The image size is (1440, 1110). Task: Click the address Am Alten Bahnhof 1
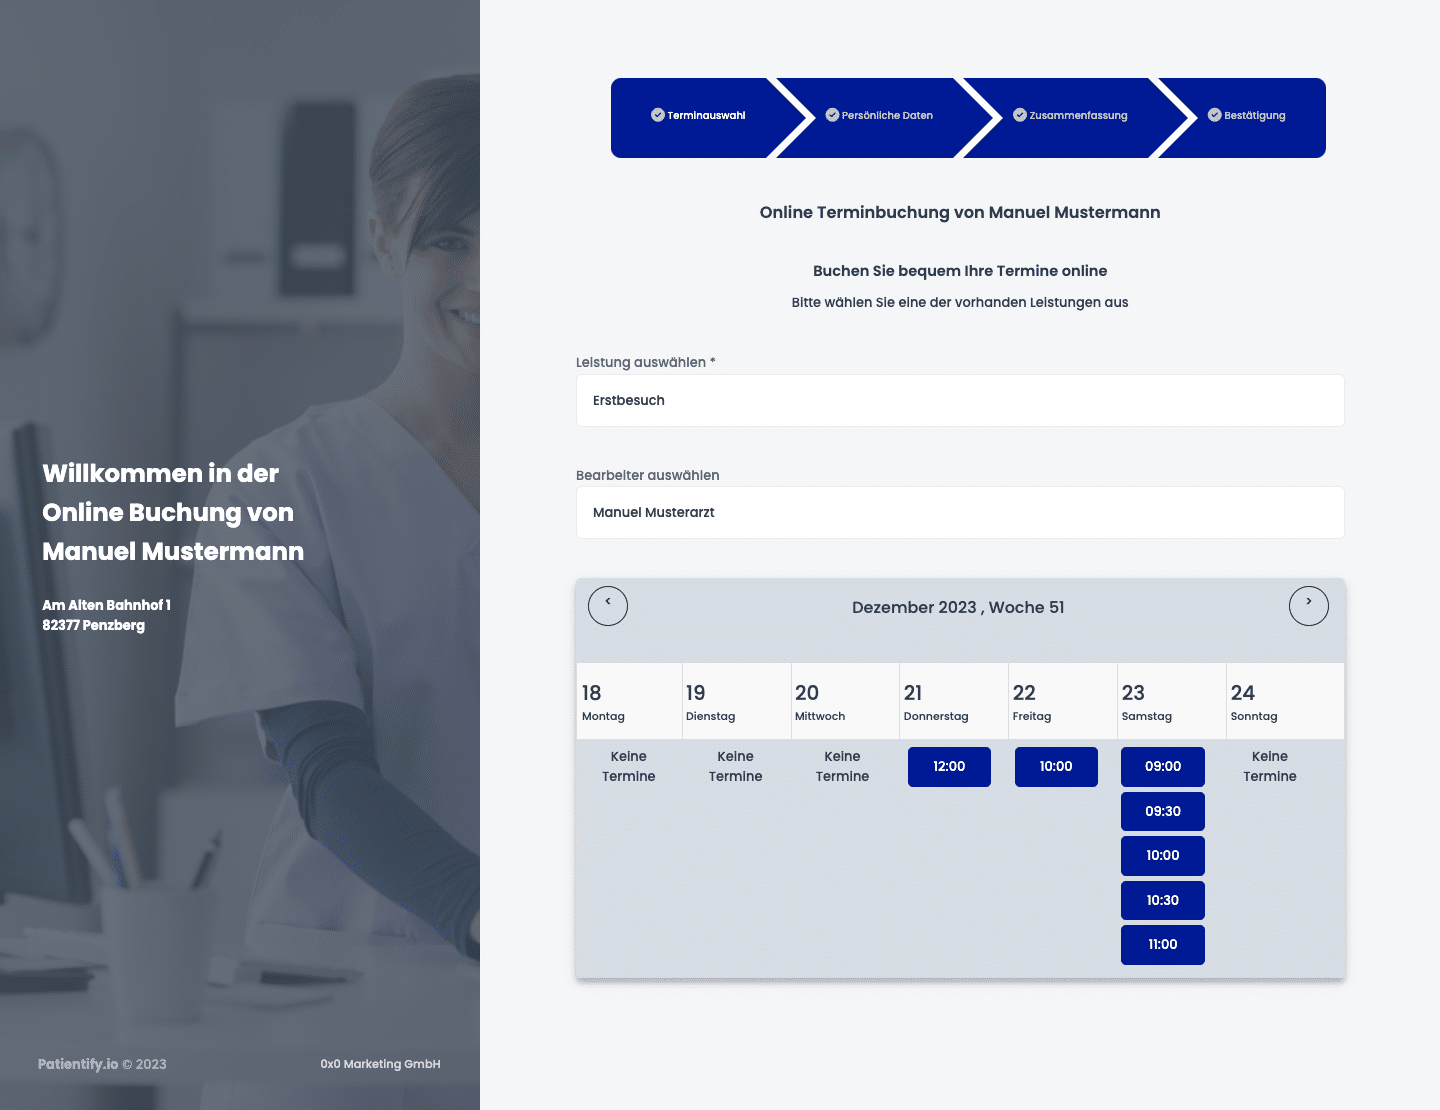coord(106,605)
